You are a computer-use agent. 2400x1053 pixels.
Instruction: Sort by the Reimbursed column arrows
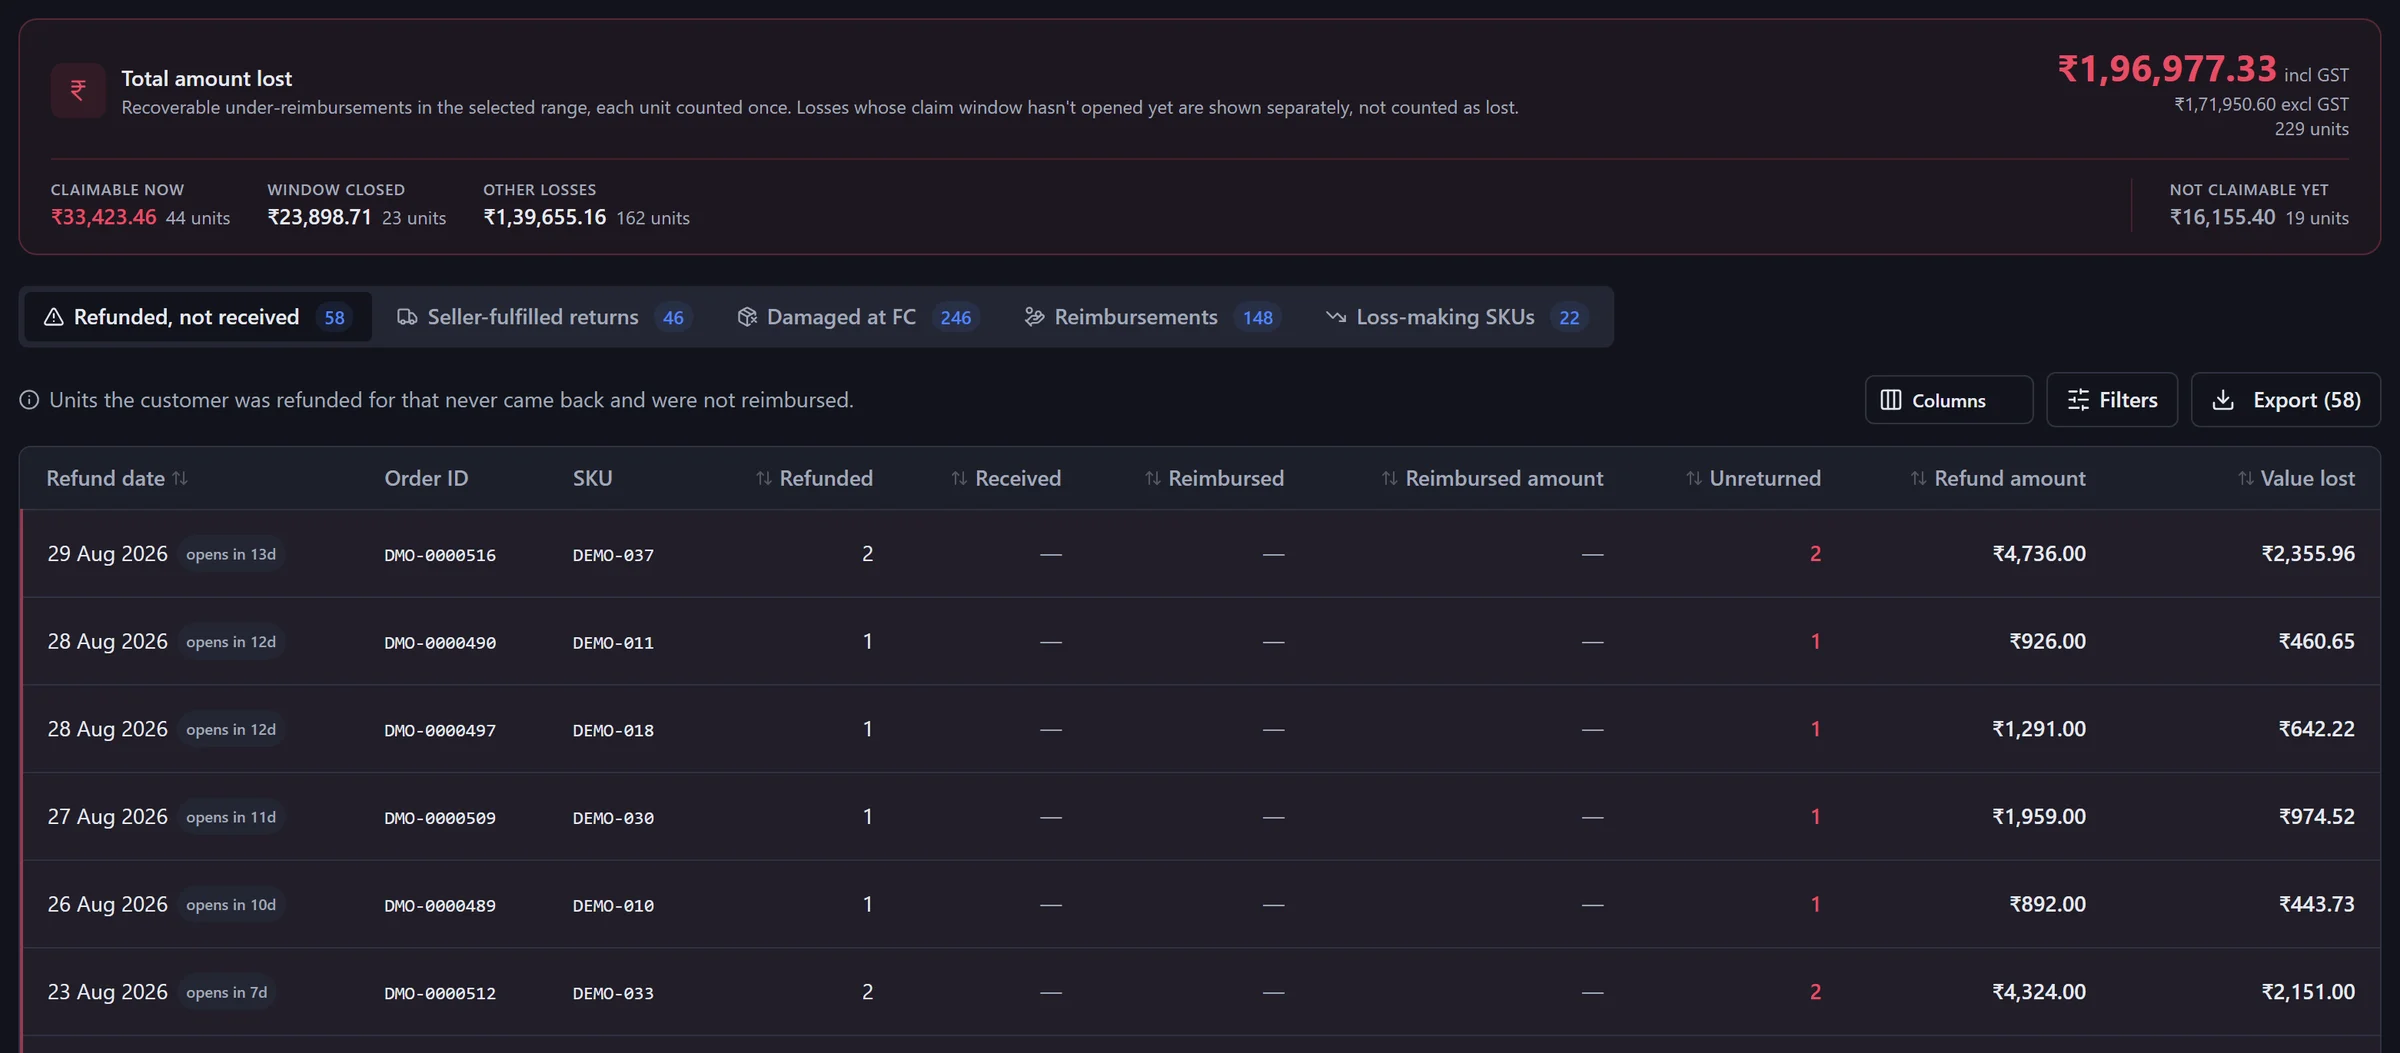(x=1153, y=478)
